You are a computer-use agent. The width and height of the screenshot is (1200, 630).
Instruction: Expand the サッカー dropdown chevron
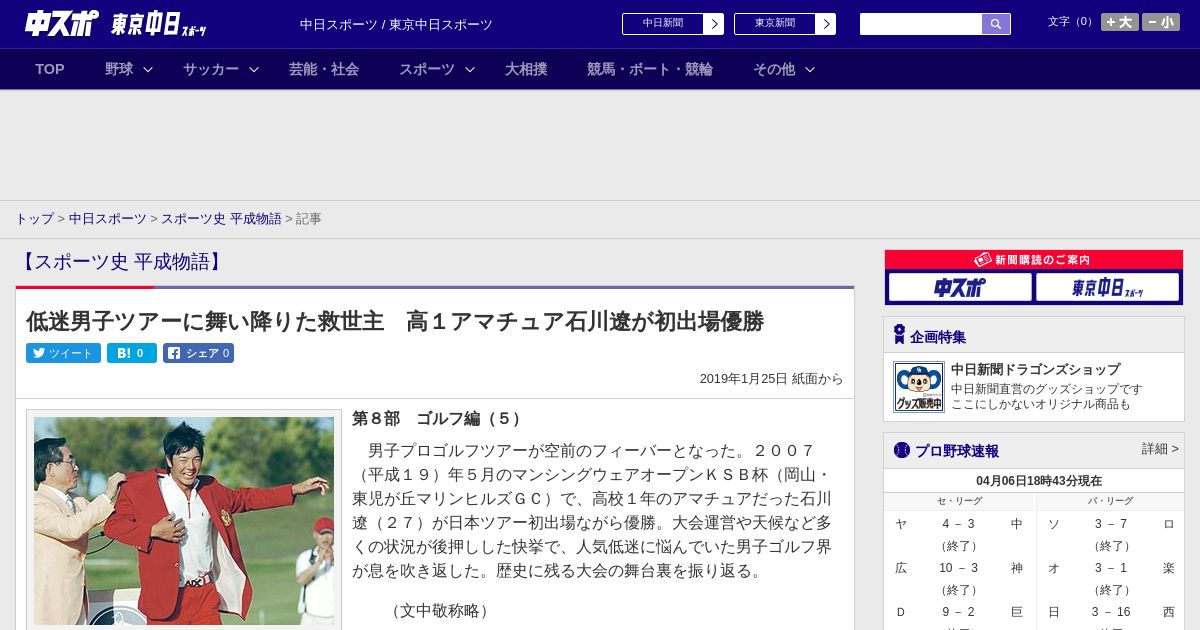(x=254, y=69)
